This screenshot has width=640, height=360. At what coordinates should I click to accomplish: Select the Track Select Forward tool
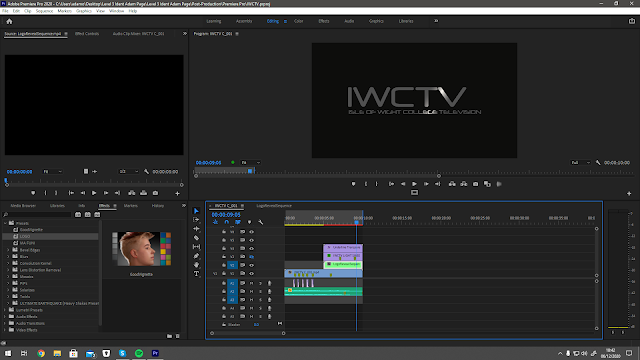(196, 220)
